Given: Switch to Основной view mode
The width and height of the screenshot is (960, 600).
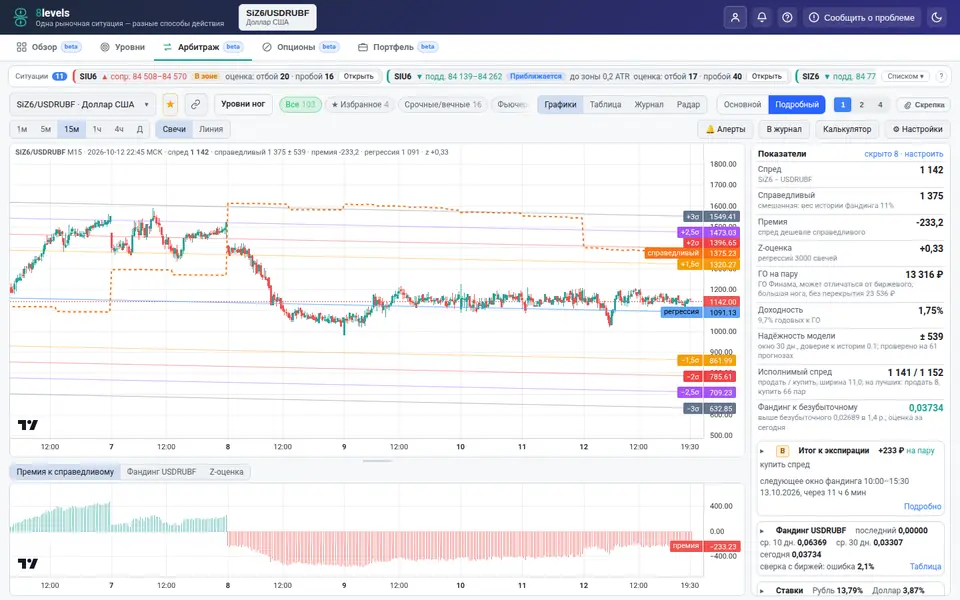Looking at the screenshot, I should point(742,105).
